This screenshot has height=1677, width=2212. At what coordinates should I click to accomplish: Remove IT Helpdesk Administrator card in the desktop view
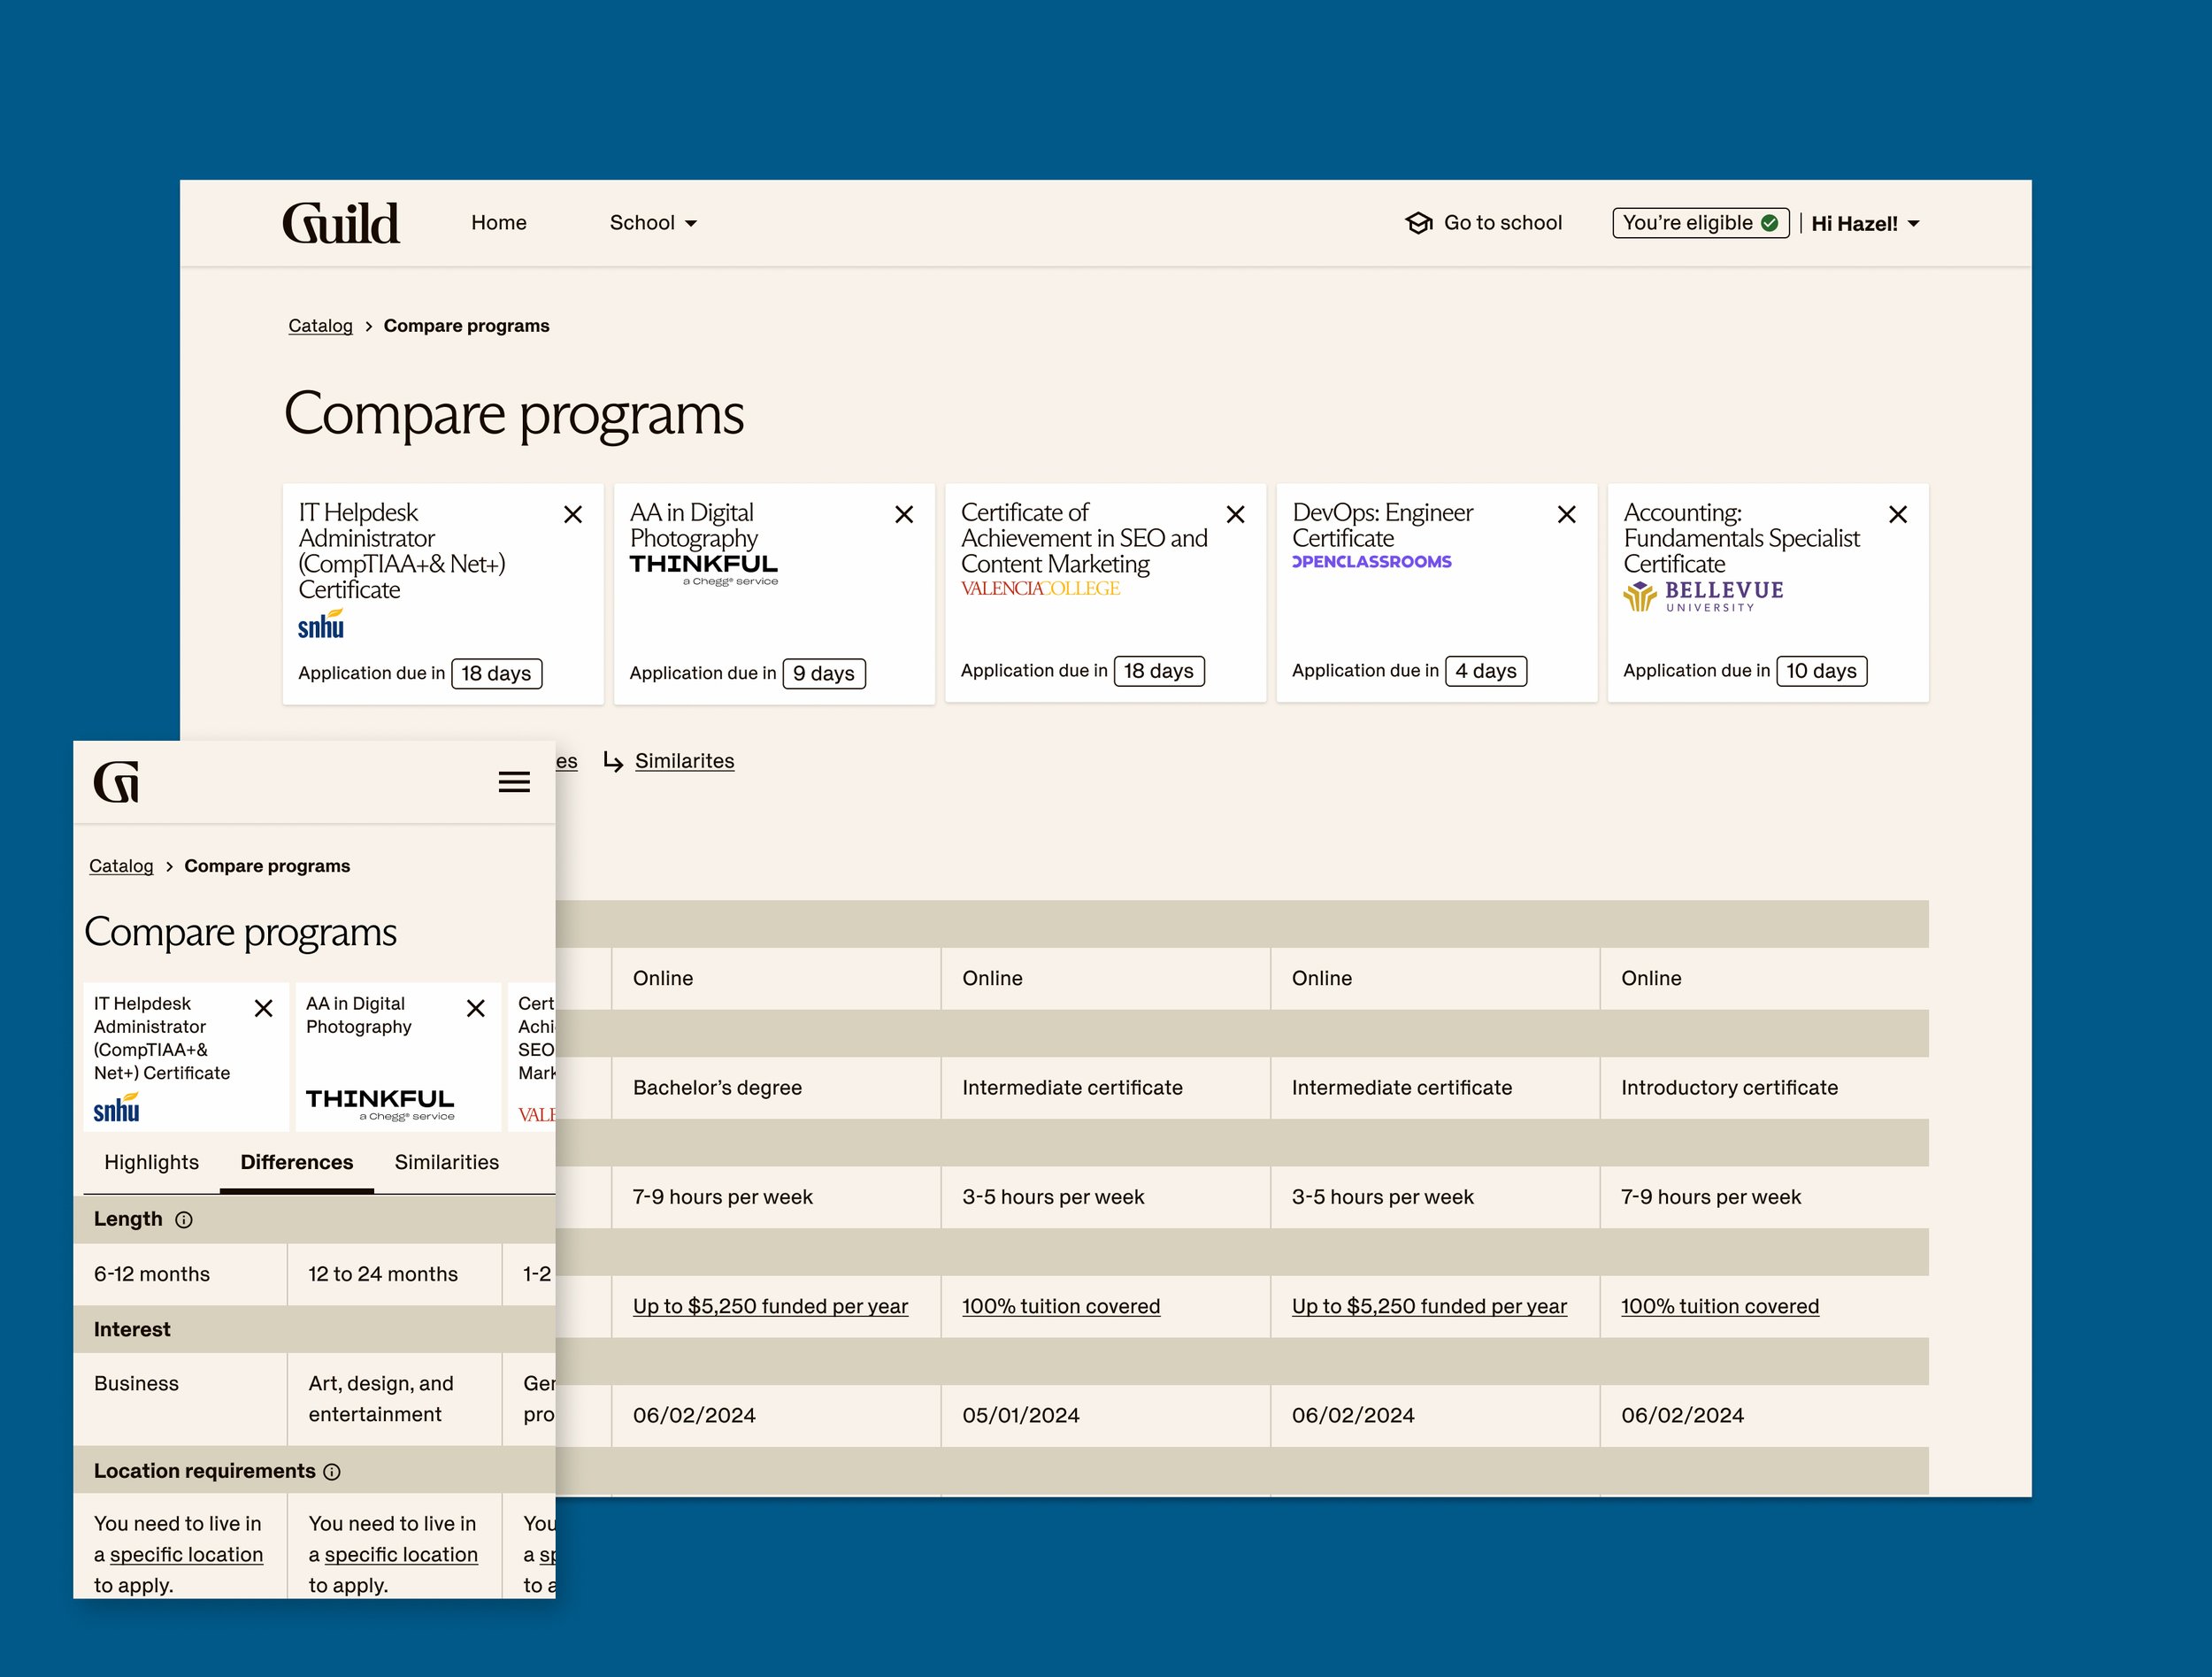click(573, 514)
